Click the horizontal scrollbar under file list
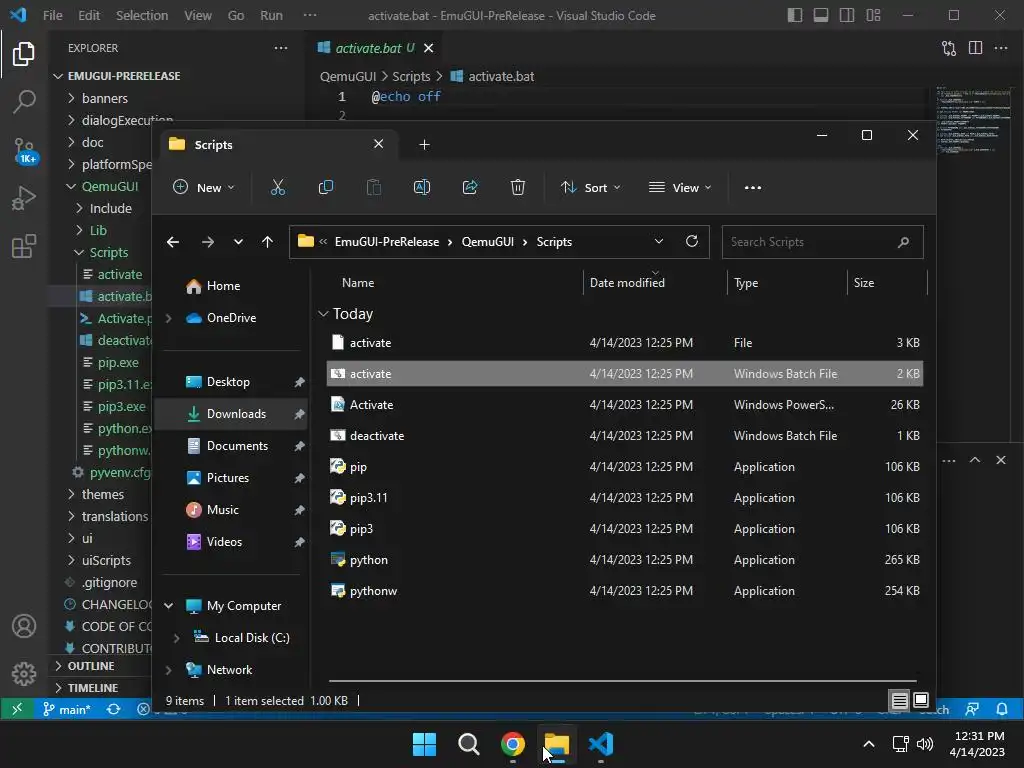The image size is (1024, 768). click(x=622, y=681)
